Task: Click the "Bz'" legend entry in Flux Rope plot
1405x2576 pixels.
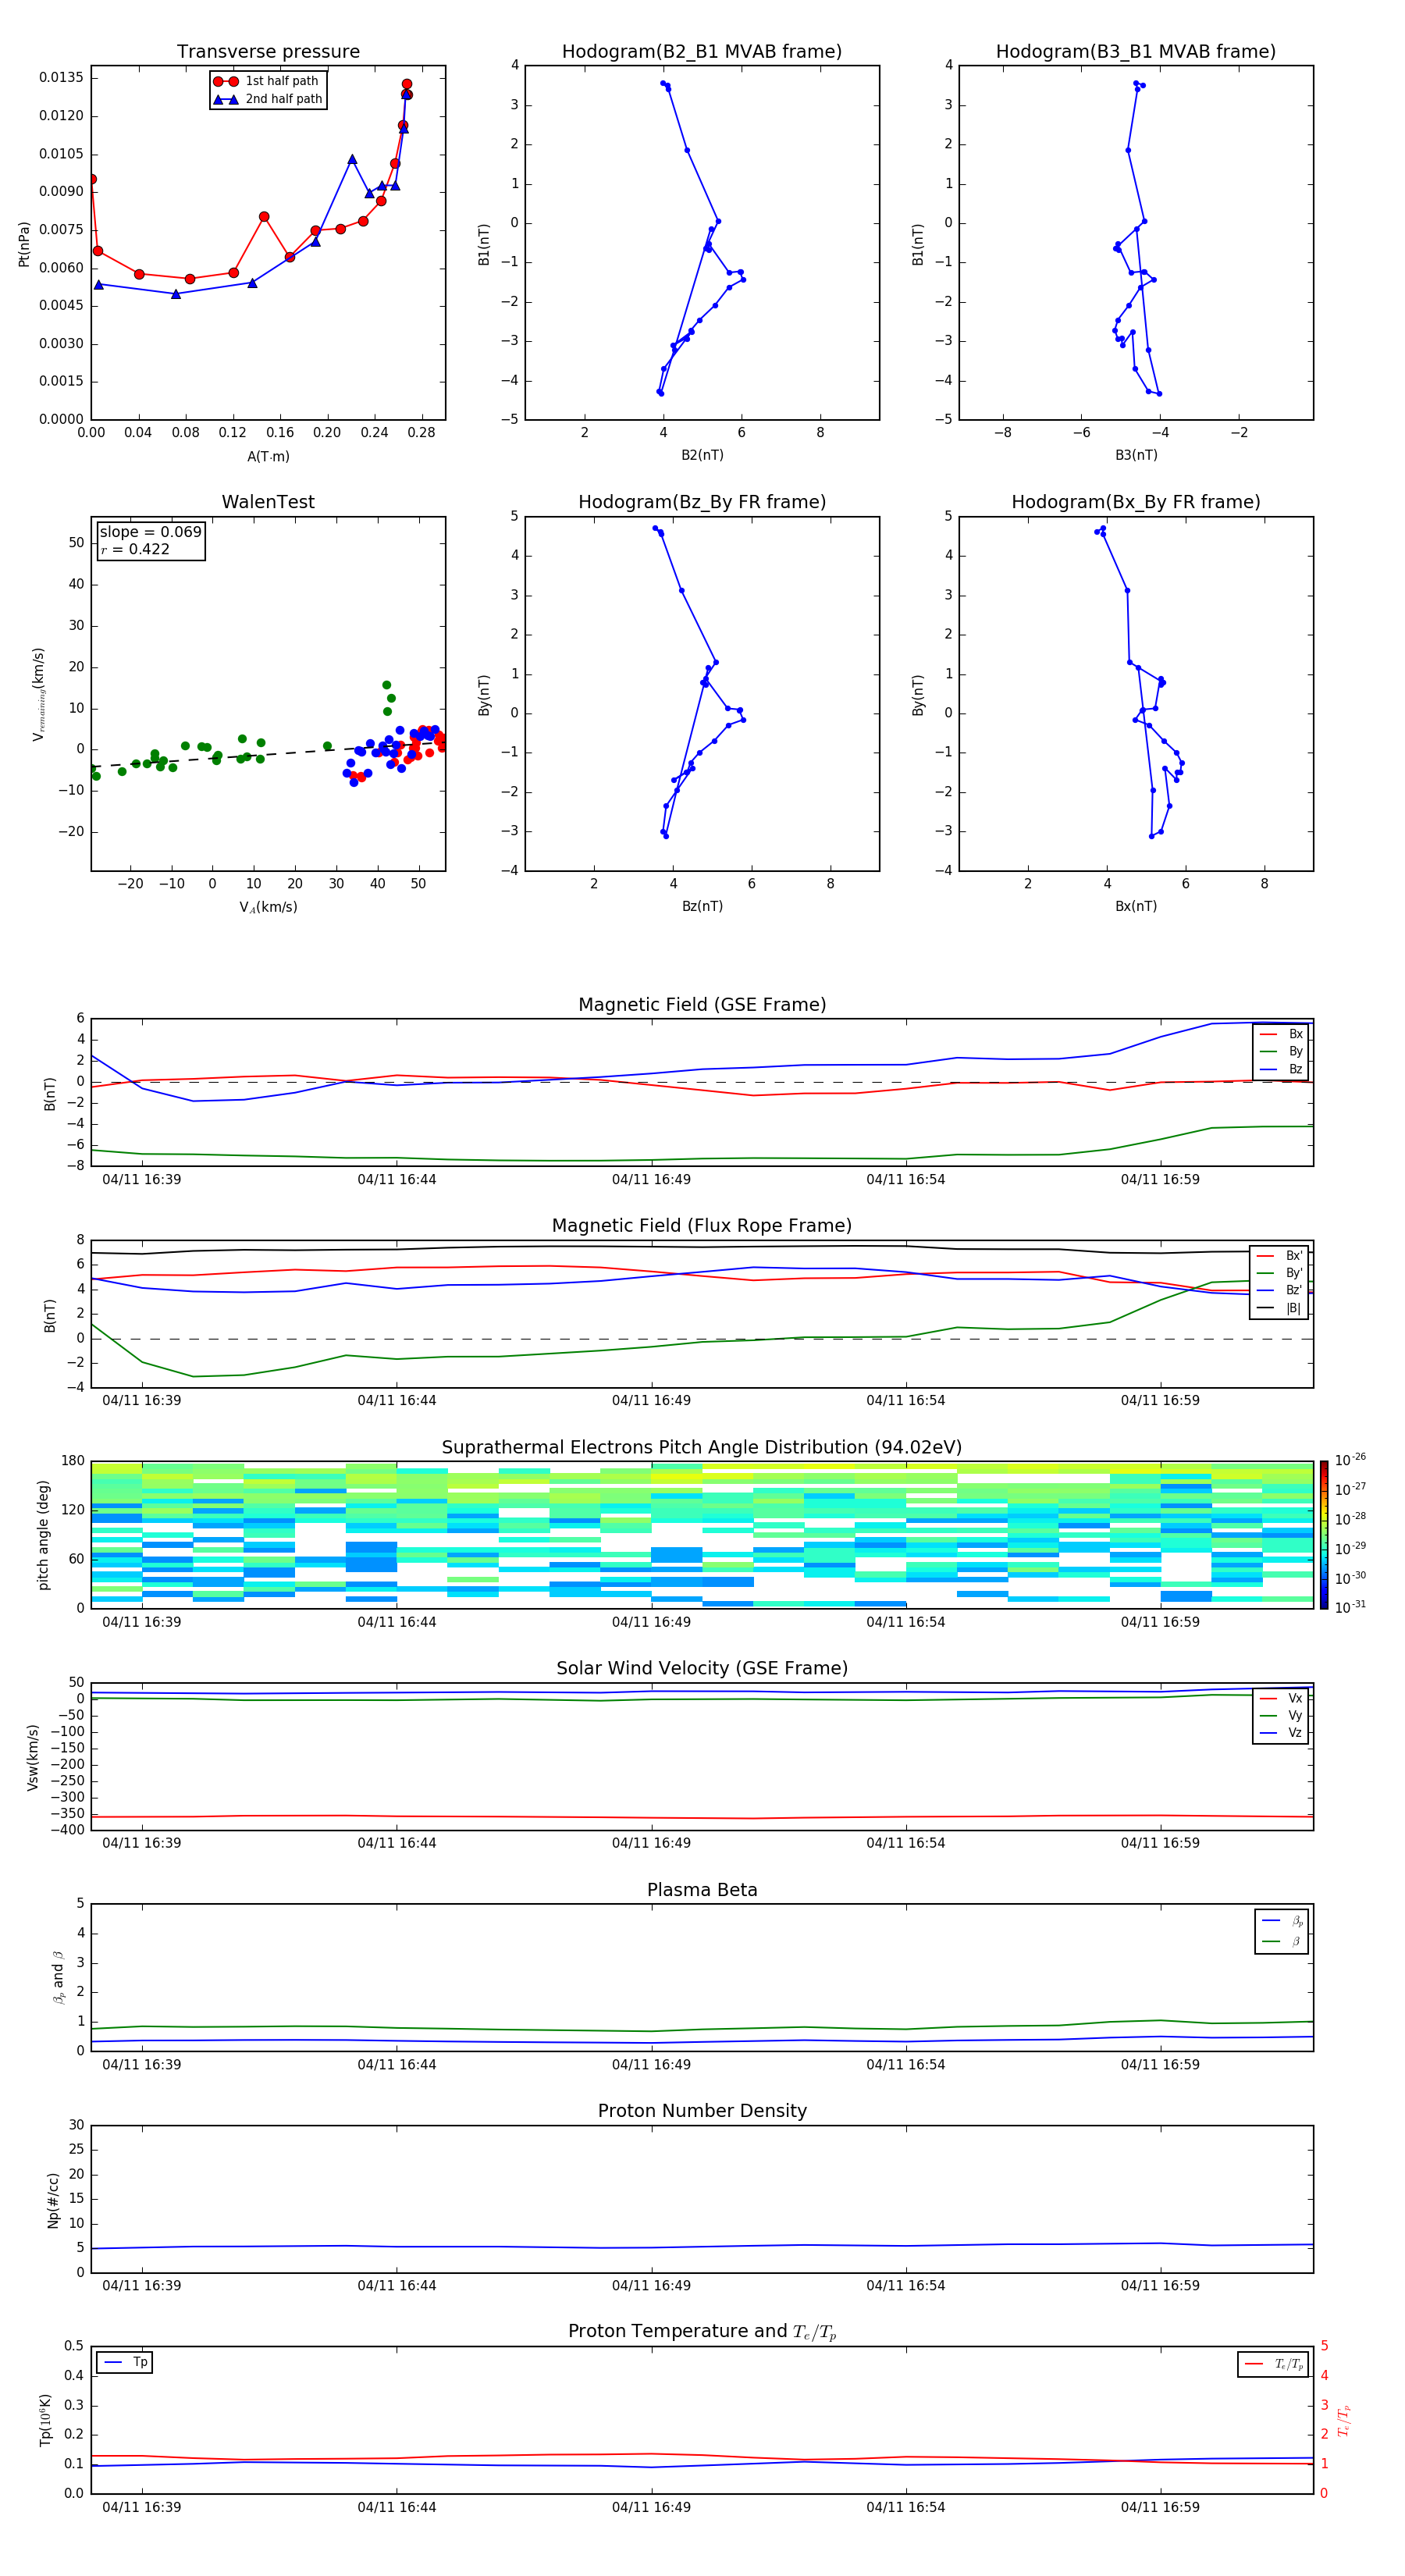Action: point(1280,1291)
